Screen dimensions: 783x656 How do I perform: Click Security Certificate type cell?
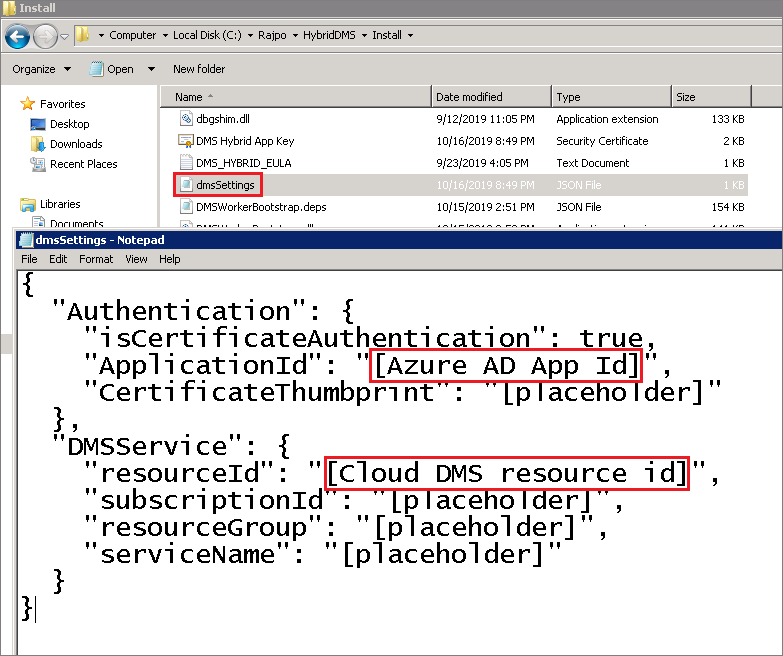click(x=602, y=141)
